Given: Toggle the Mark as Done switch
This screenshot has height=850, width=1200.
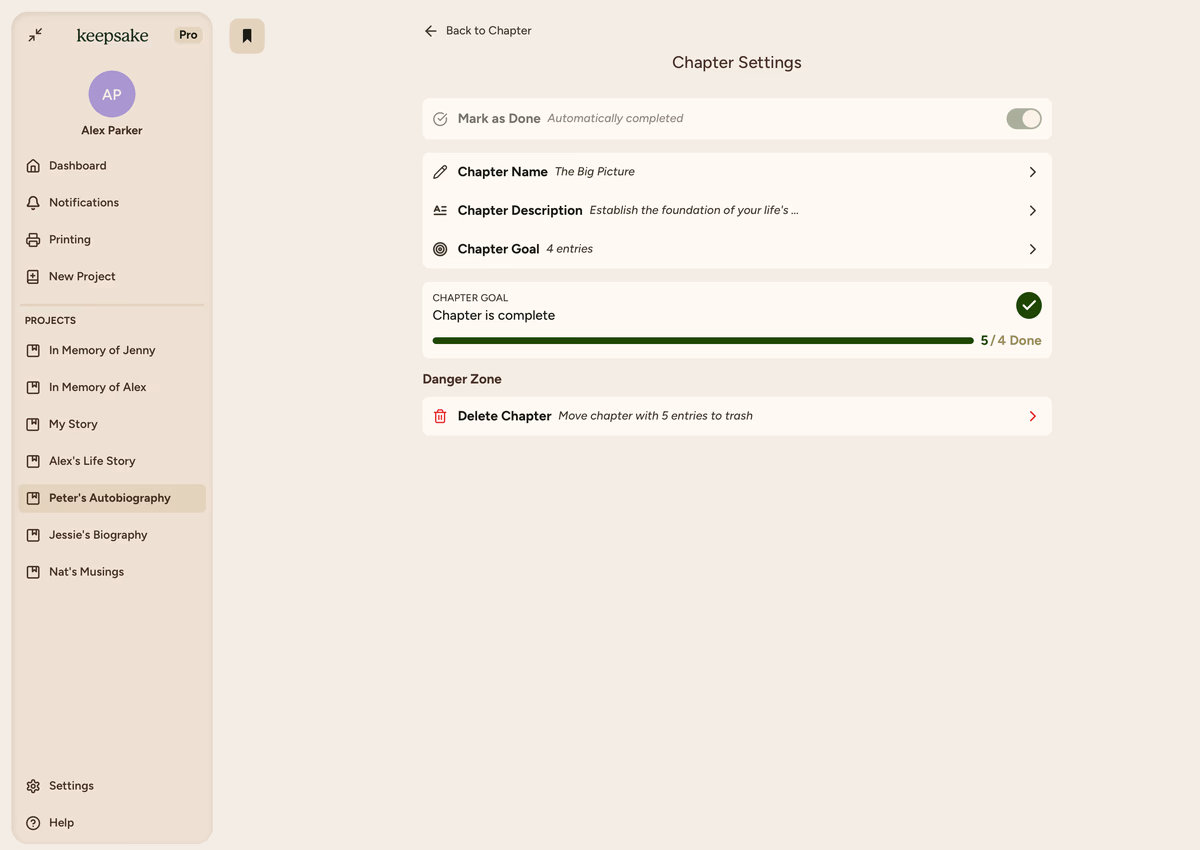Looking at the screenshot, I should (x=1023, y=119).
